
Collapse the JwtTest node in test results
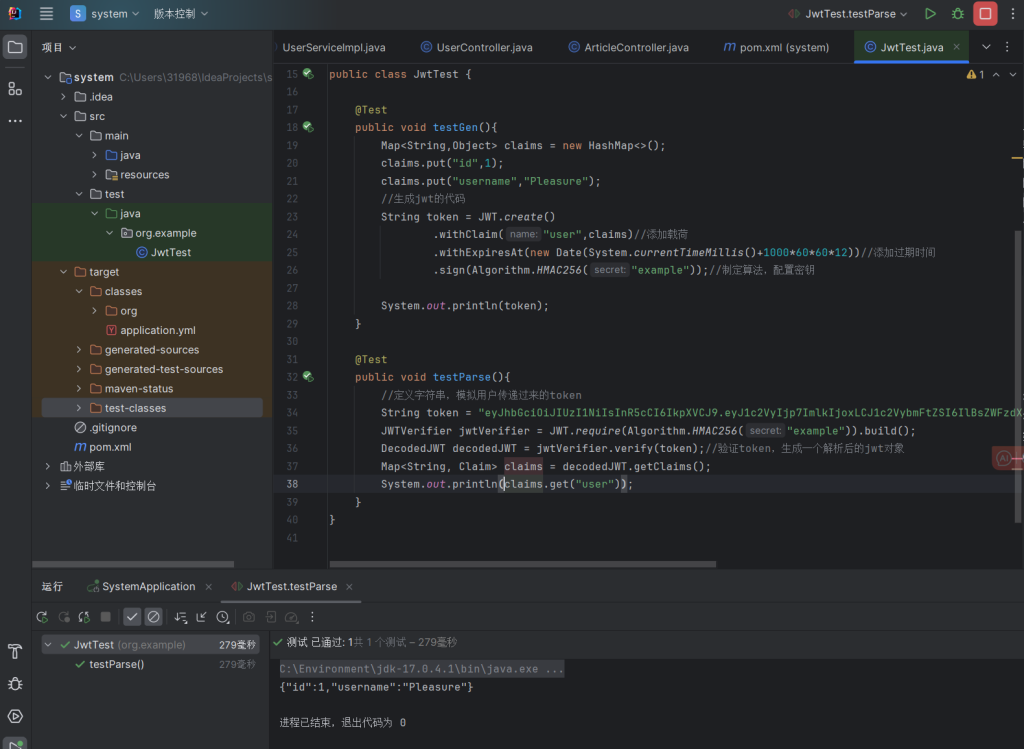[50, 645]
